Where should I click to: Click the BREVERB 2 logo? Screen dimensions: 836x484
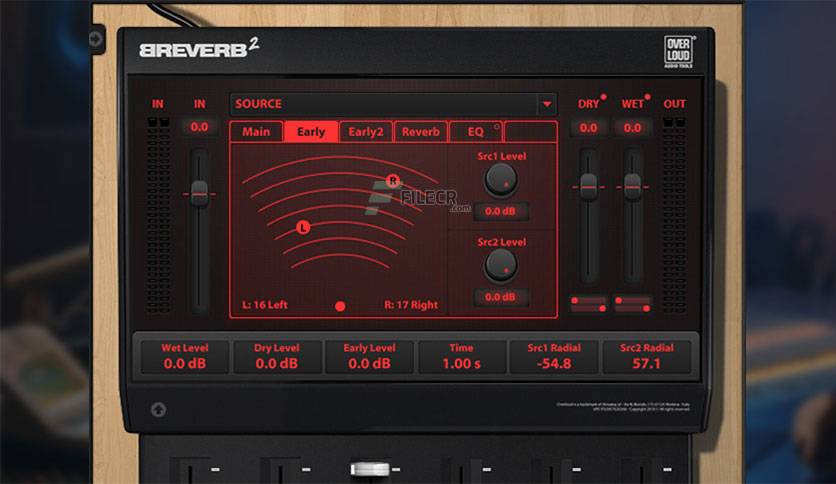click(199, 48)
